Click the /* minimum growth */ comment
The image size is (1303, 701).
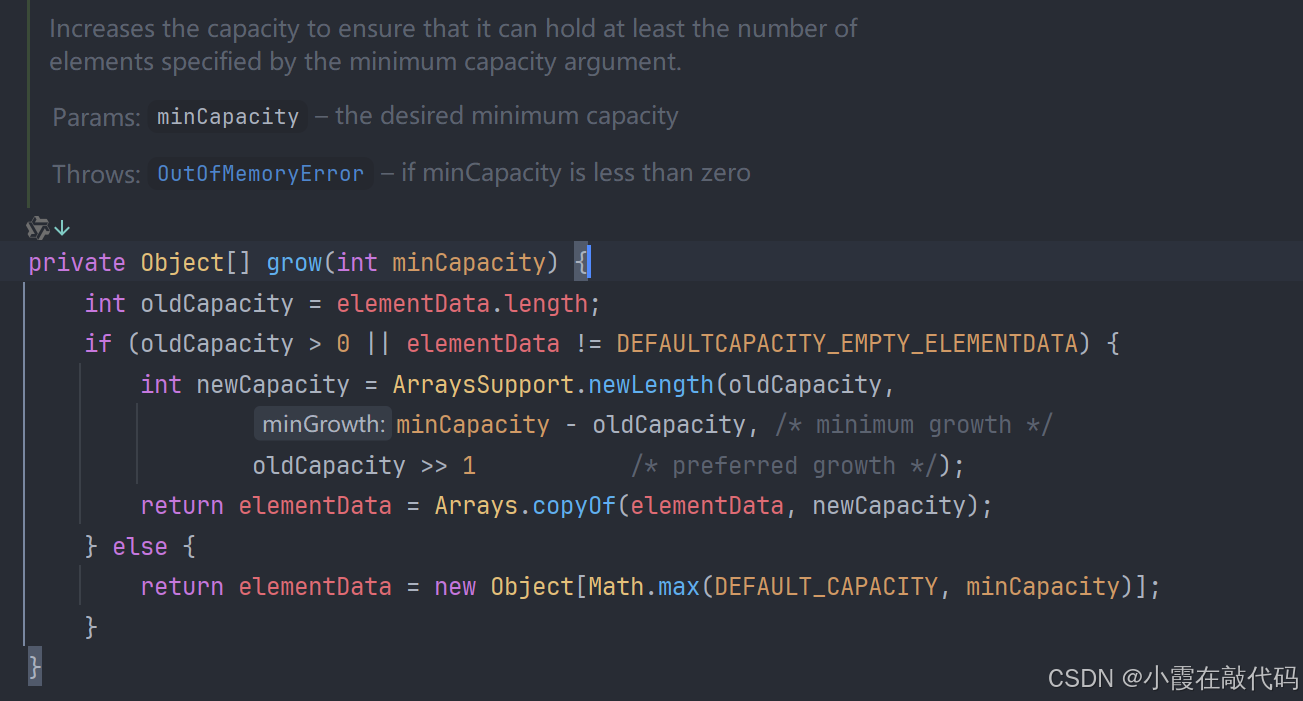(x=914, y=425)
